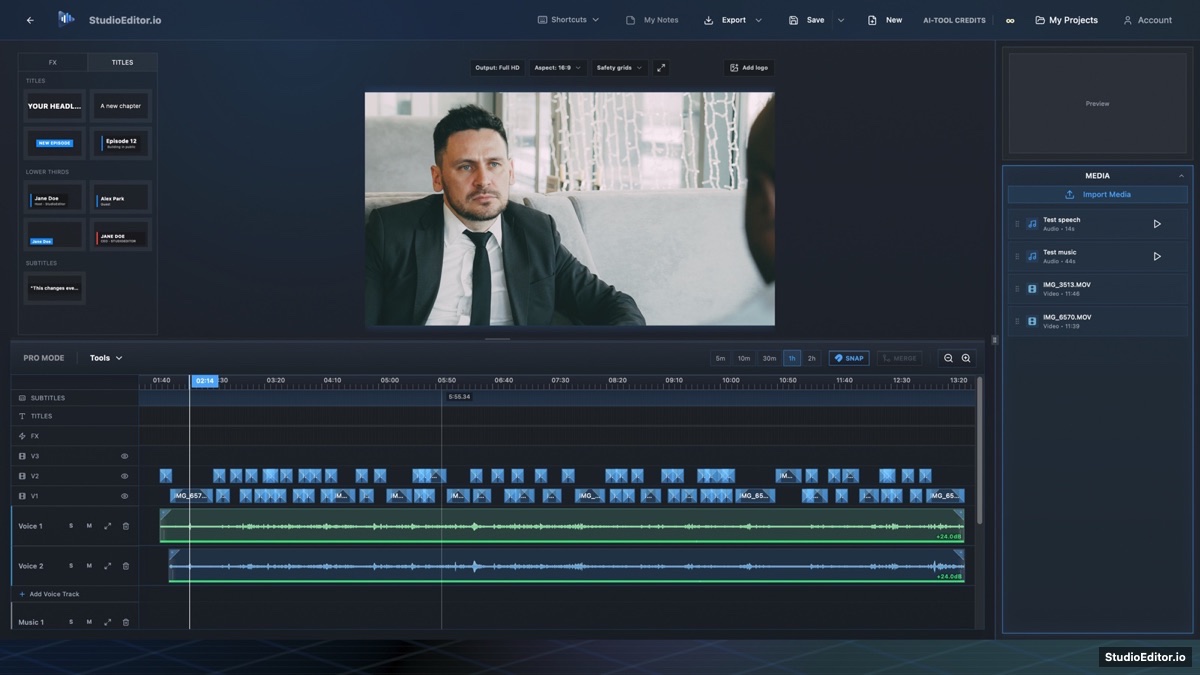Mute the Music 1 track

(x=89, y=622)
